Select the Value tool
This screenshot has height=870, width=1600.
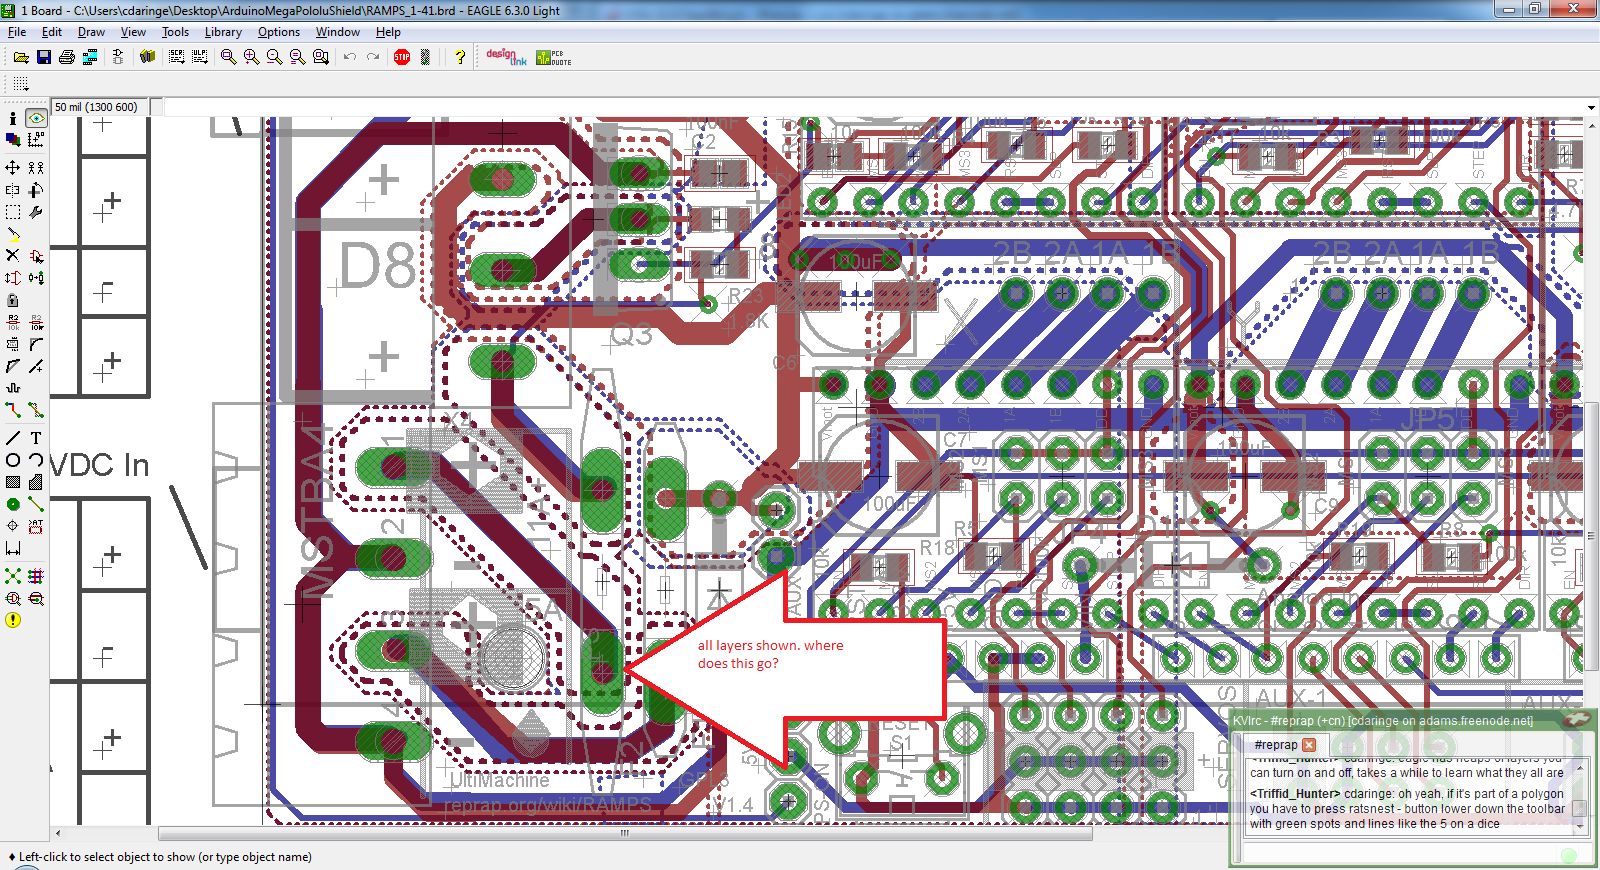pos(36,322)
